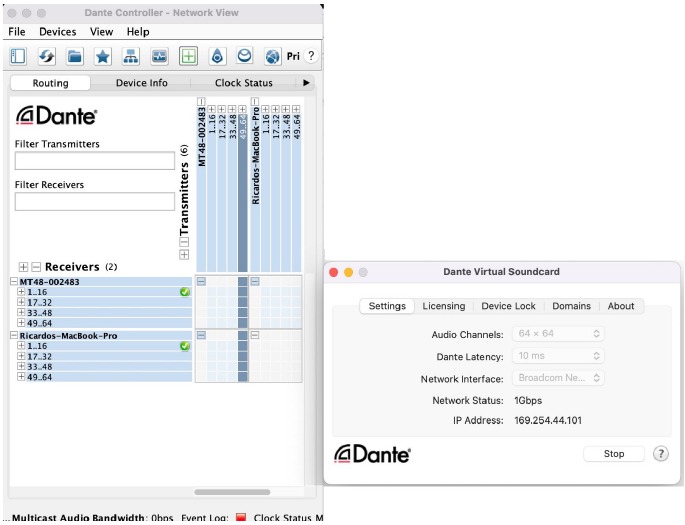Click the Stop button in Virtual Soundcard
685x525 pixels.
(x=614, y=454)
